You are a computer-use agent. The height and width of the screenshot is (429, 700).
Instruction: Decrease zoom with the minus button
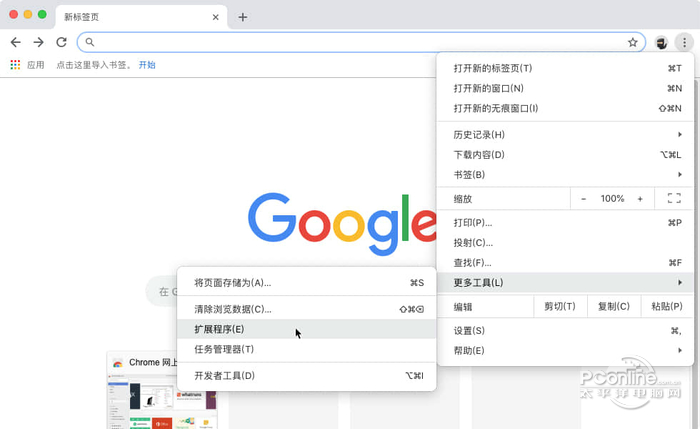pos(583,199)
